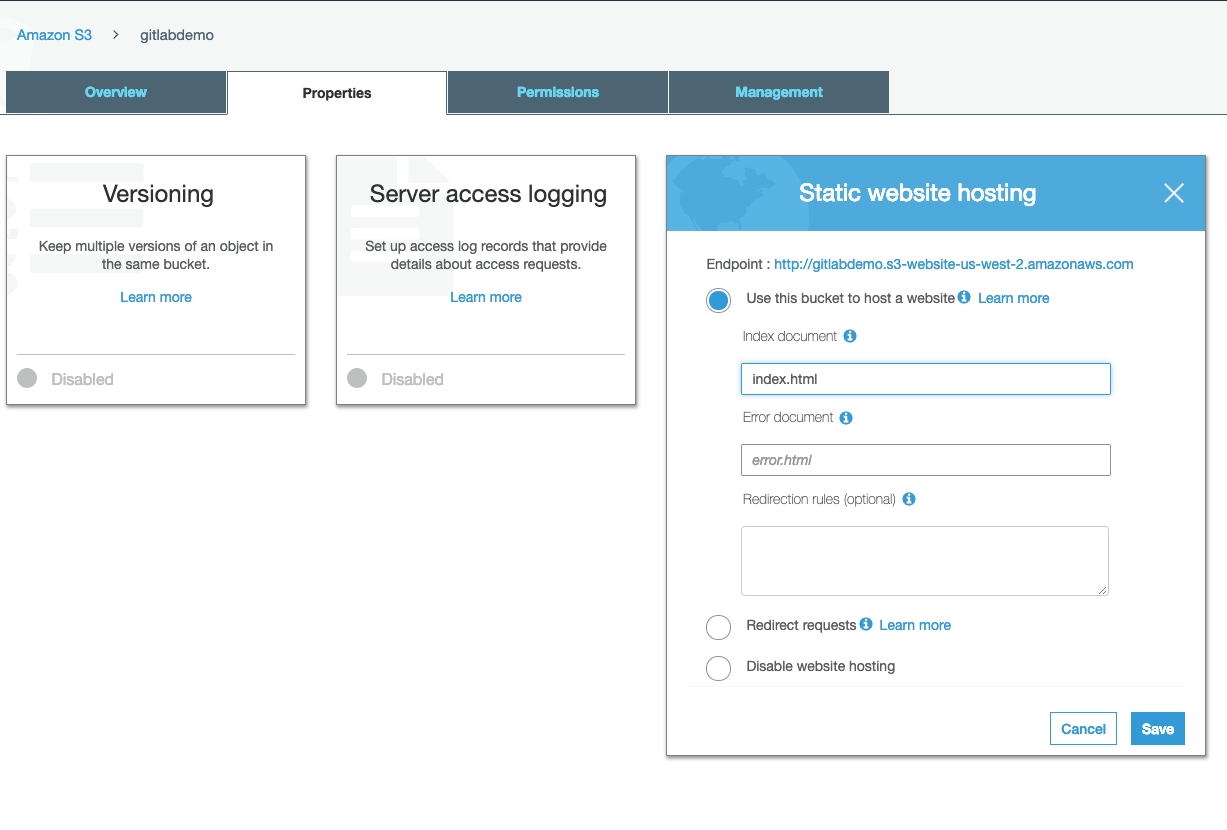
Task: Choose Disable website hosting option
Action: click(x=719, y=668)
